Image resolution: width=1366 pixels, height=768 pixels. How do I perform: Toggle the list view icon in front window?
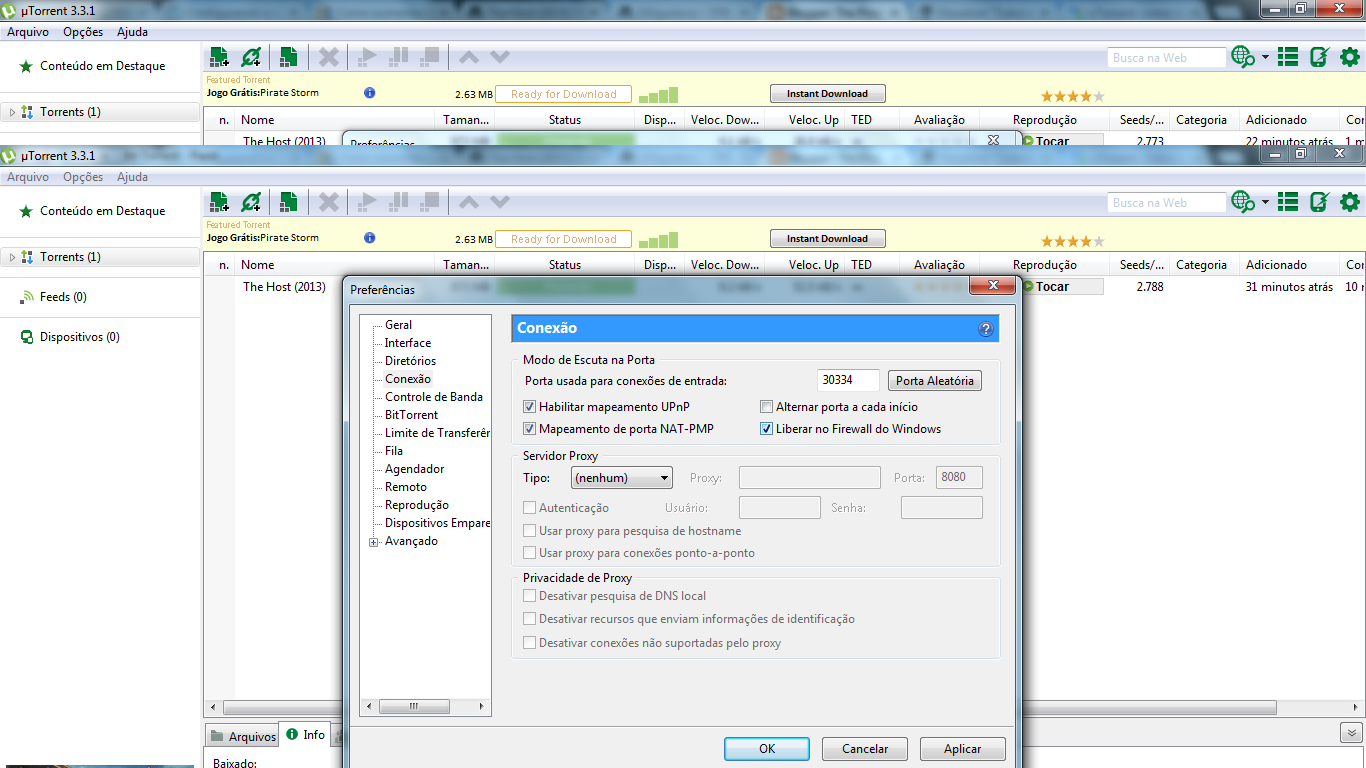click(1288, 202)
